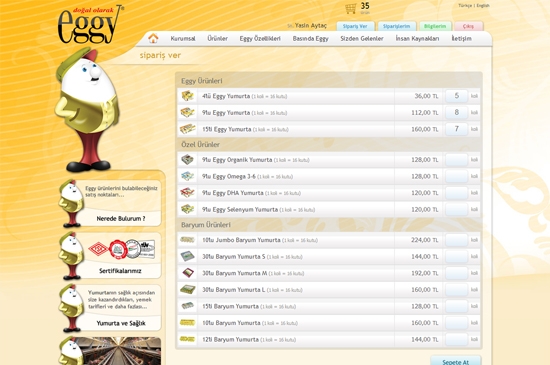The width and height of the screenshot is (550, 365).
Task: Open 30'lu Baryum Yumurta M product image
Action: tap(188, 273)
